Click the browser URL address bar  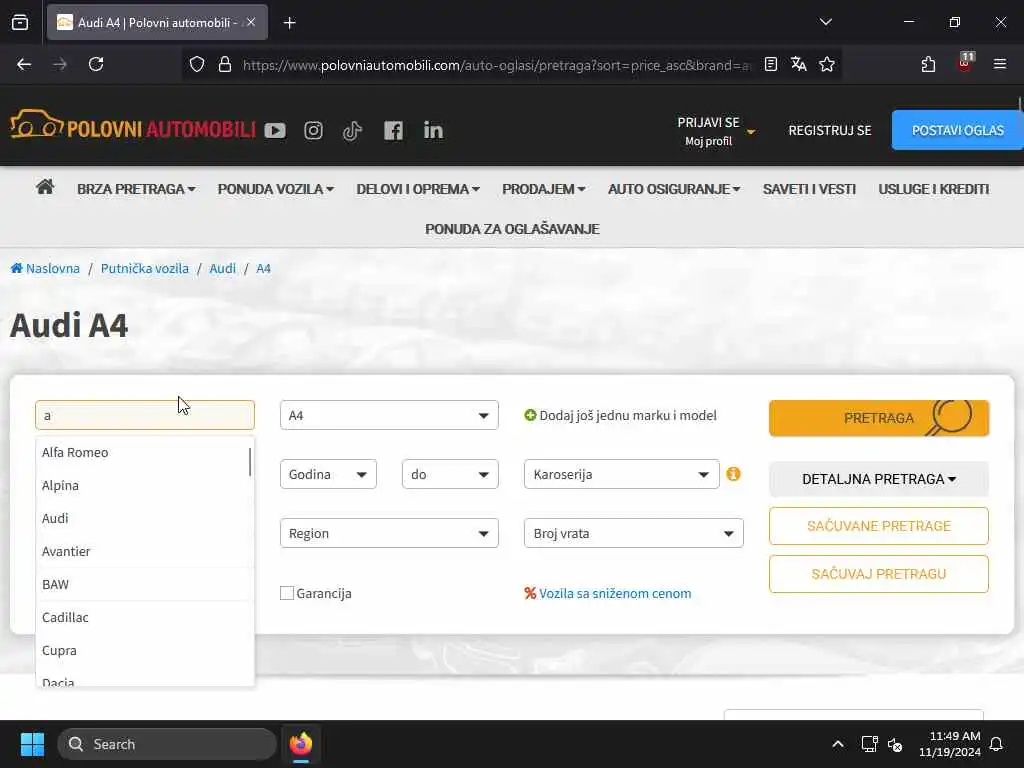(x=496, y=65)
